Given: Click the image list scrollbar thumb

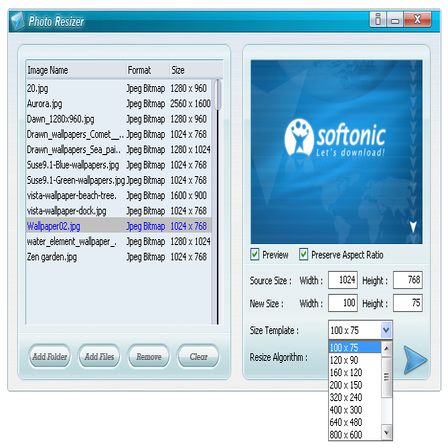Looking at the screenshot, I should pos(218,95).
